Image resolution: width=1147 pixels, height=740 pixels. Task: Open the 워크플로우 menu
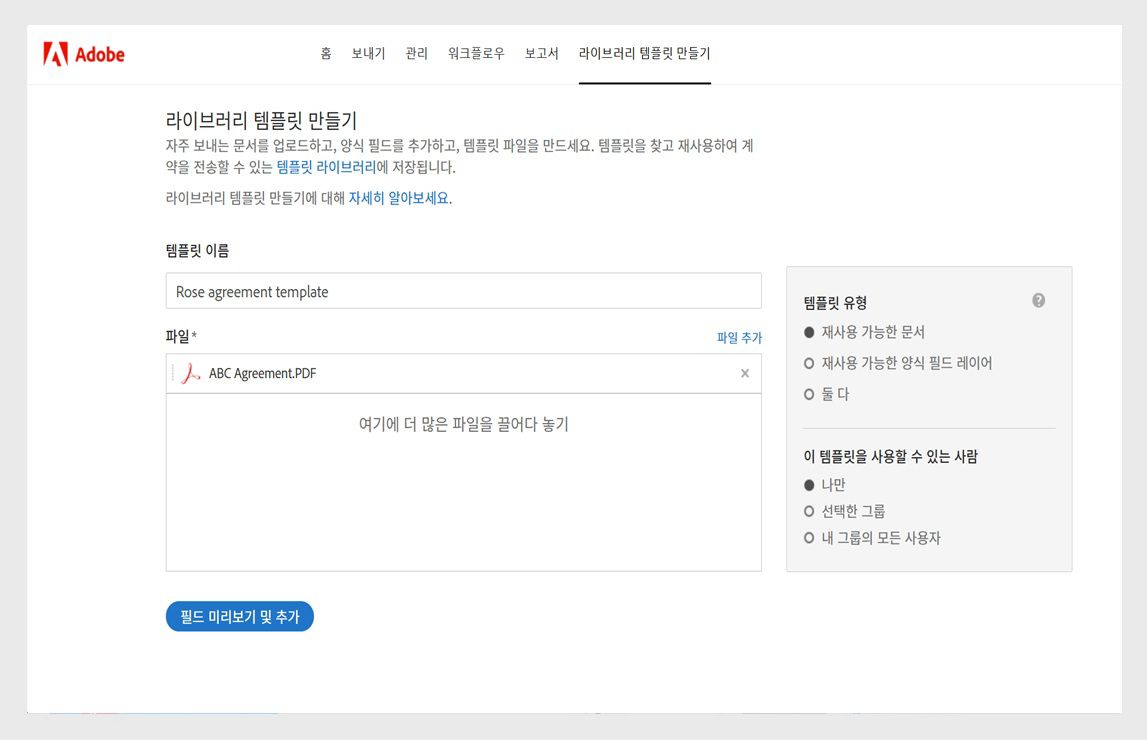[477, 54]
